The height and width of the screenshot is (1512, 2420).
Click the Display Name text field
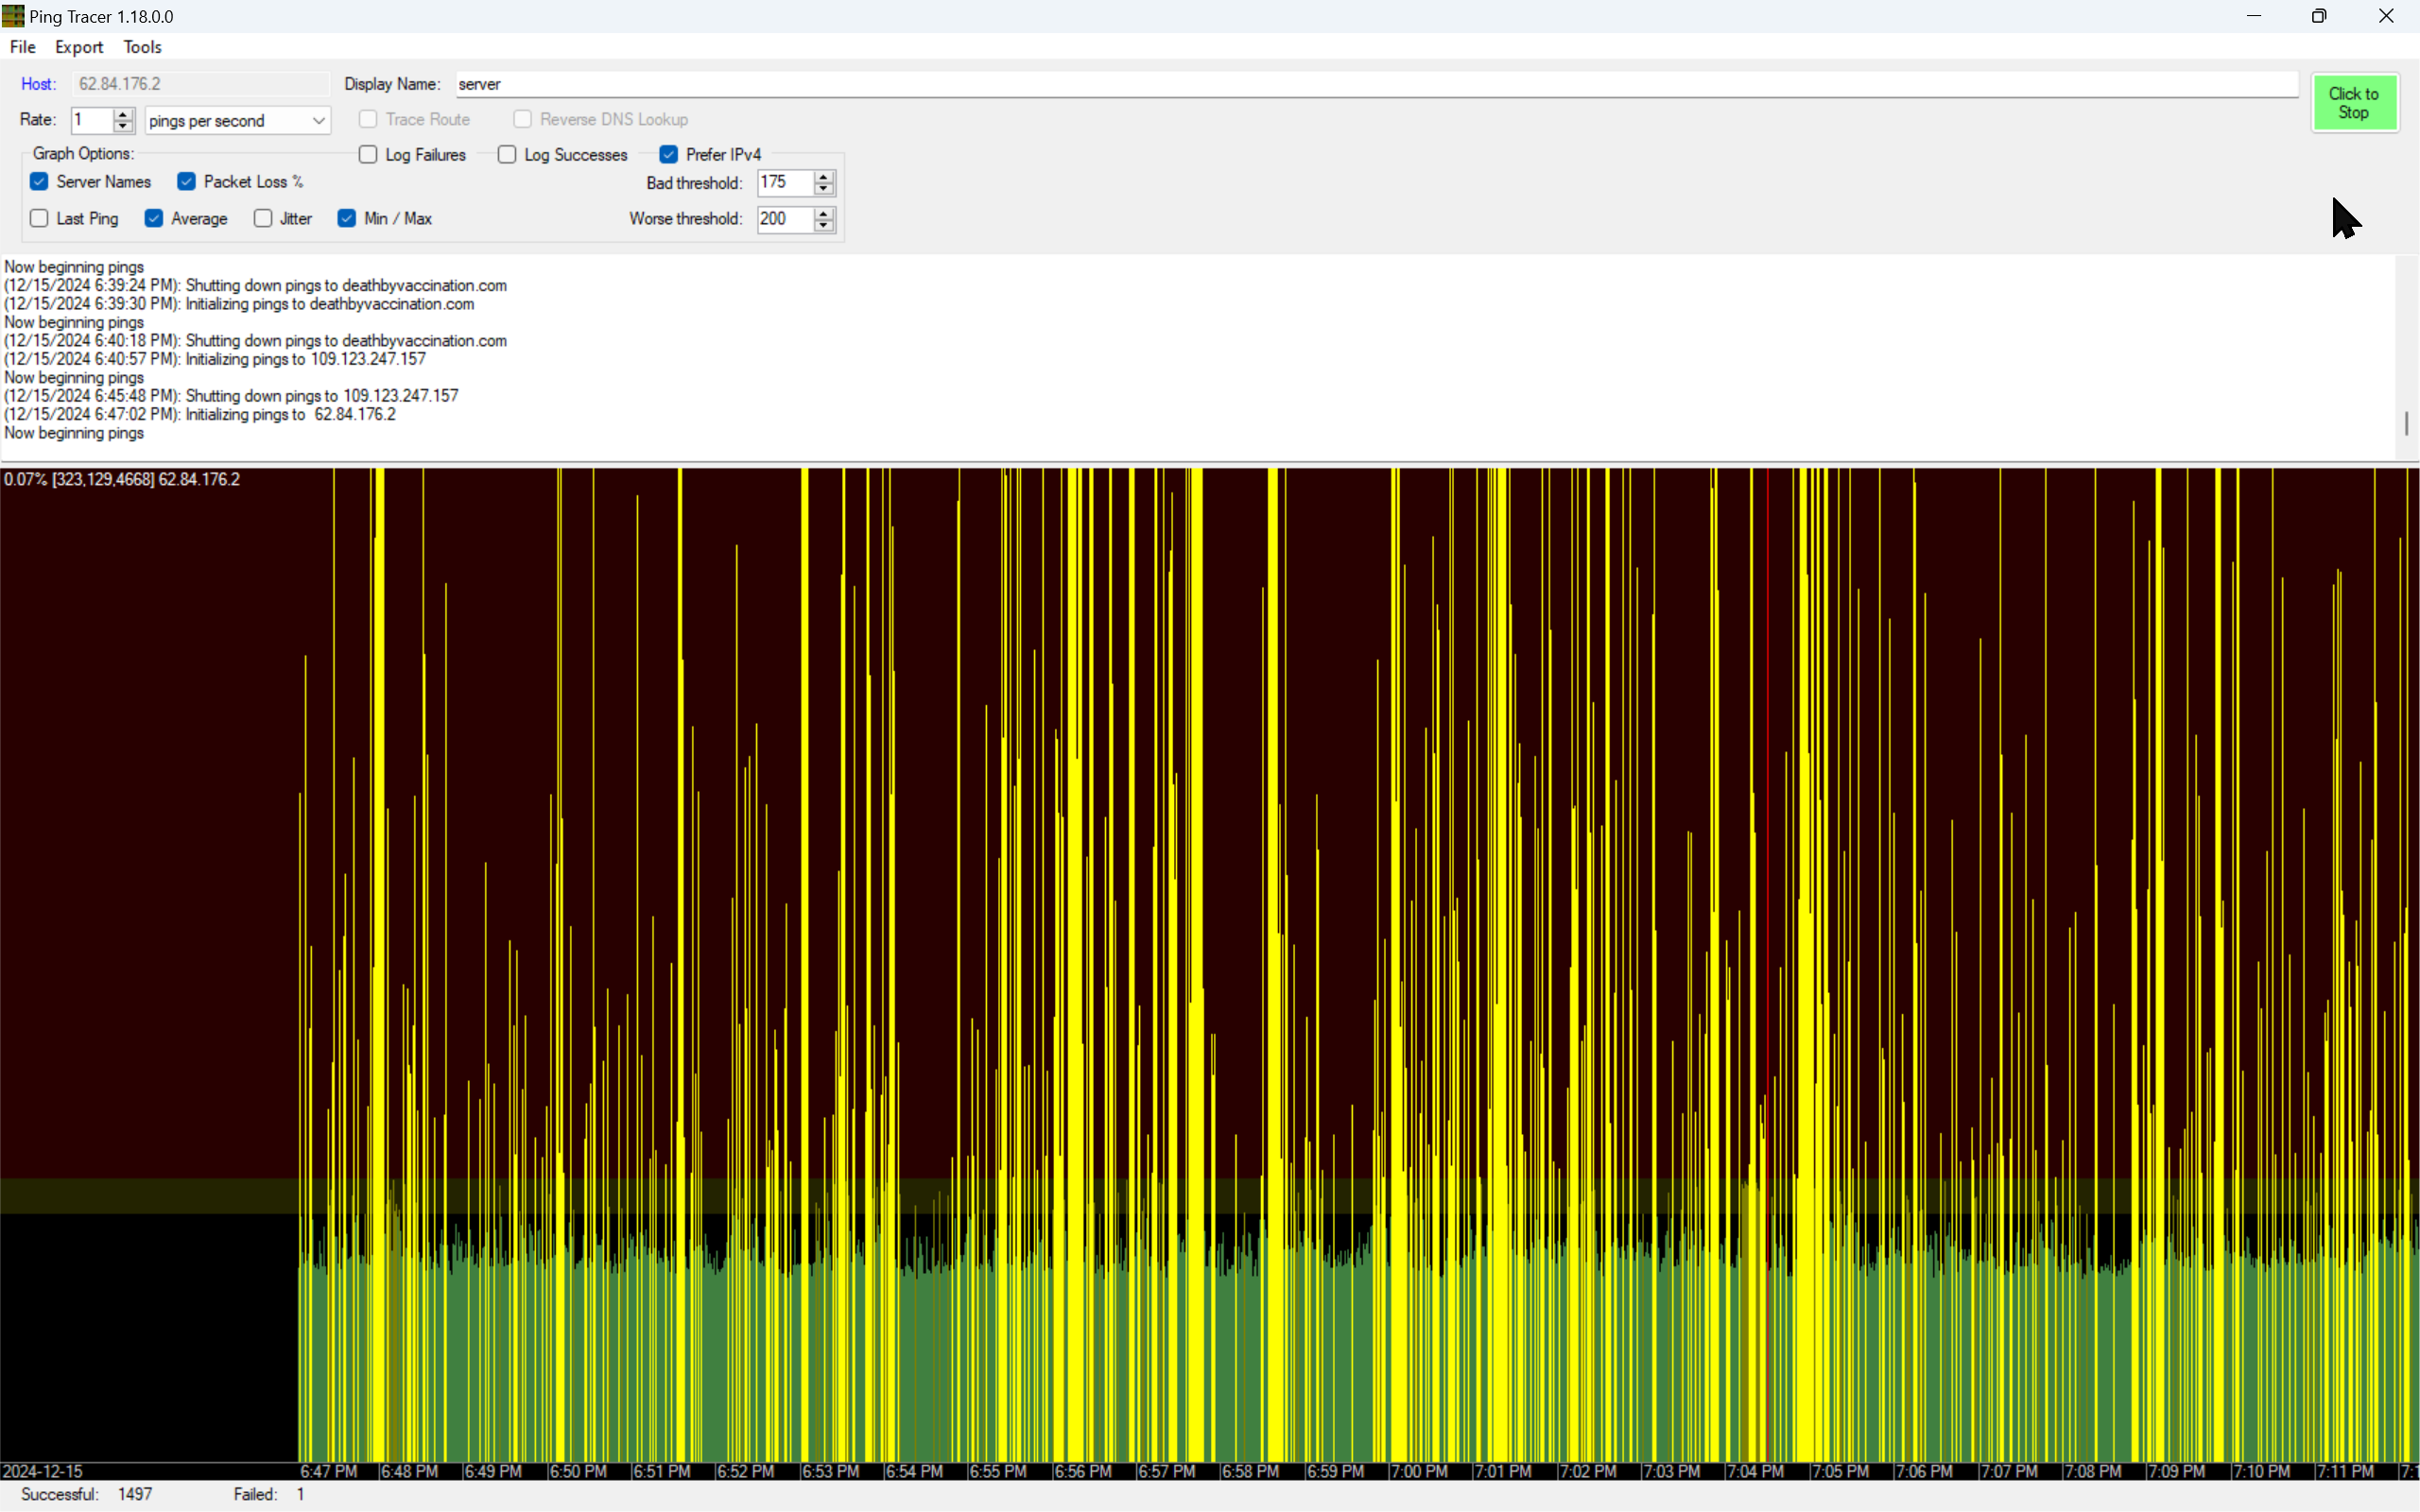click(x=1376, y=84)
